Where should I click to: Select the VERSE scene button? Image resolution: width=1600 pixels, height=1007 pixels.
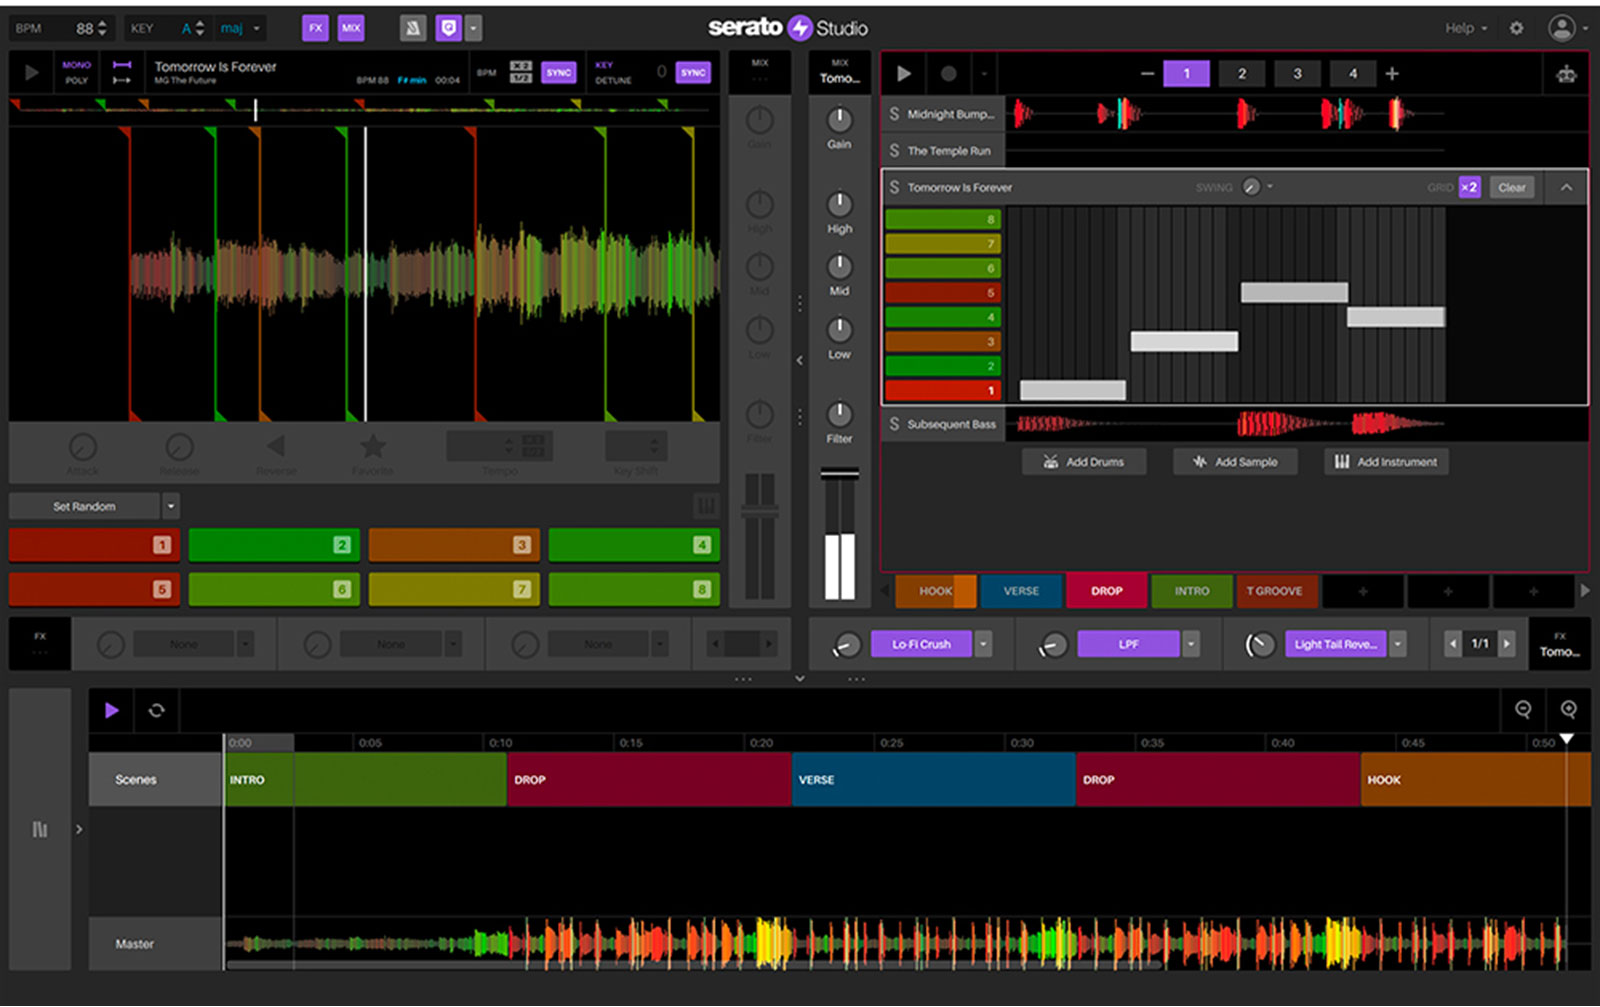point(1021,591)
